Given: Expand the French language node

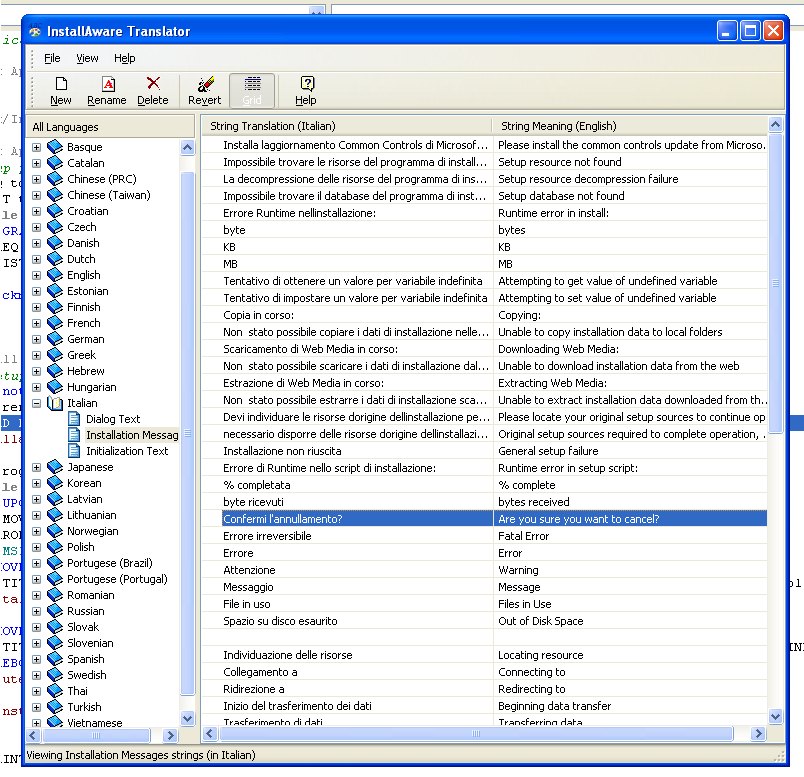Looking at the screenshot, I should pos(36,323).
